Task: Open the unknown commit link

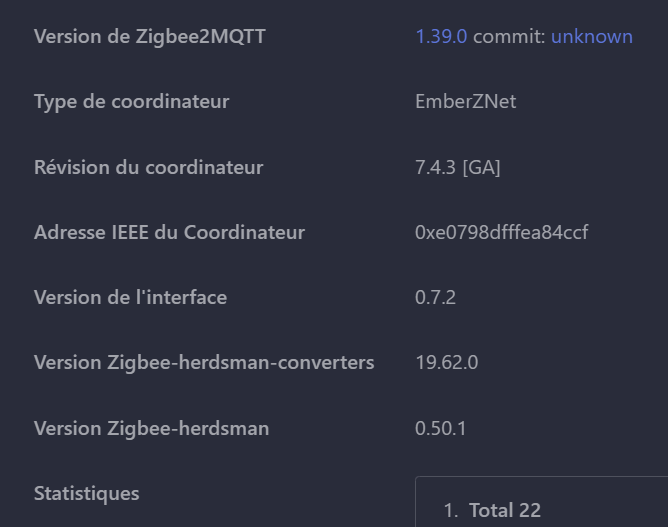Action: point(592,37)
